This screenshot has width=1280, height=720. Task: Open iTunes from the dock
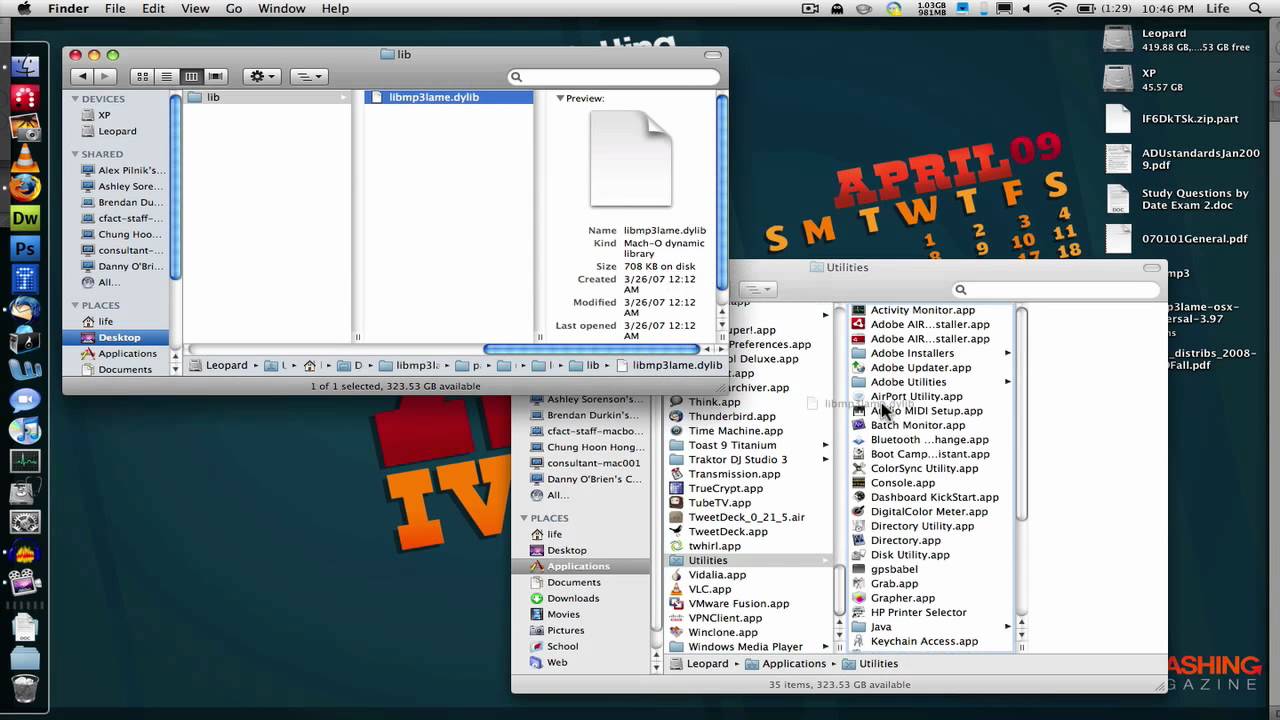click(x=24, y=431)
